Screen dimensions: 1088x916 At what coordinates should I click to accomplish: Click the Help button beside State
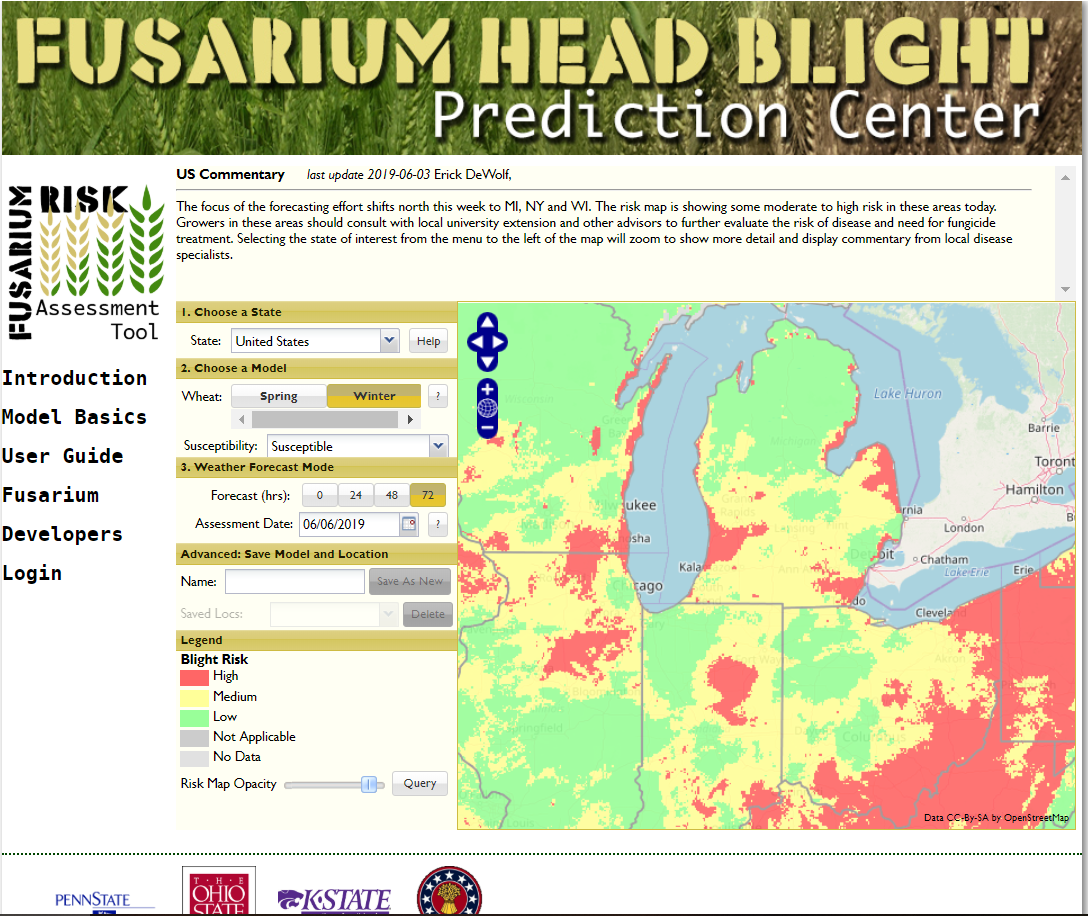[x=428, y=340]
